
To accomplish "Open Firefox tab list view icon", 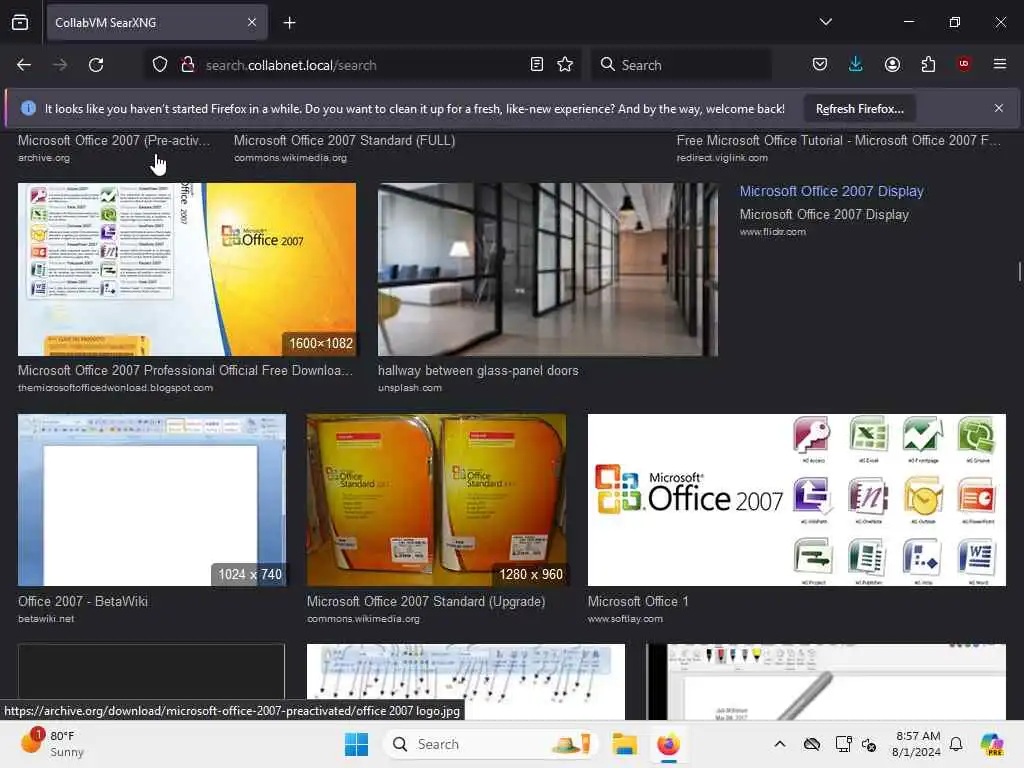I will pos(20,22).
